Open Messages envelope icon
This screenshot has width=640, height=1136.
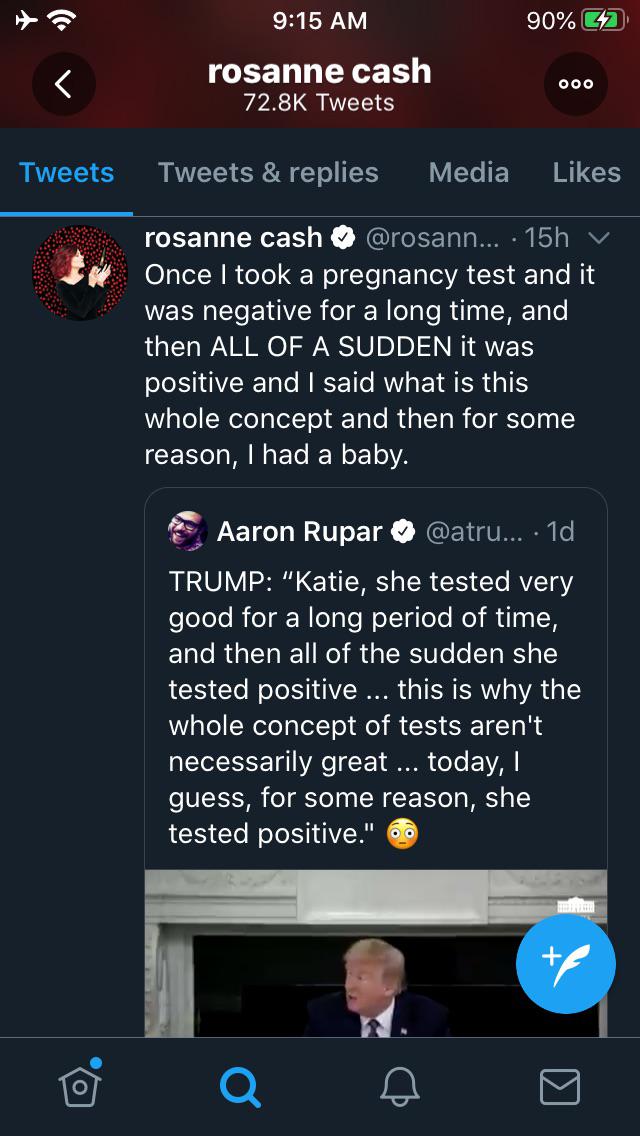tap(560, 1086)
